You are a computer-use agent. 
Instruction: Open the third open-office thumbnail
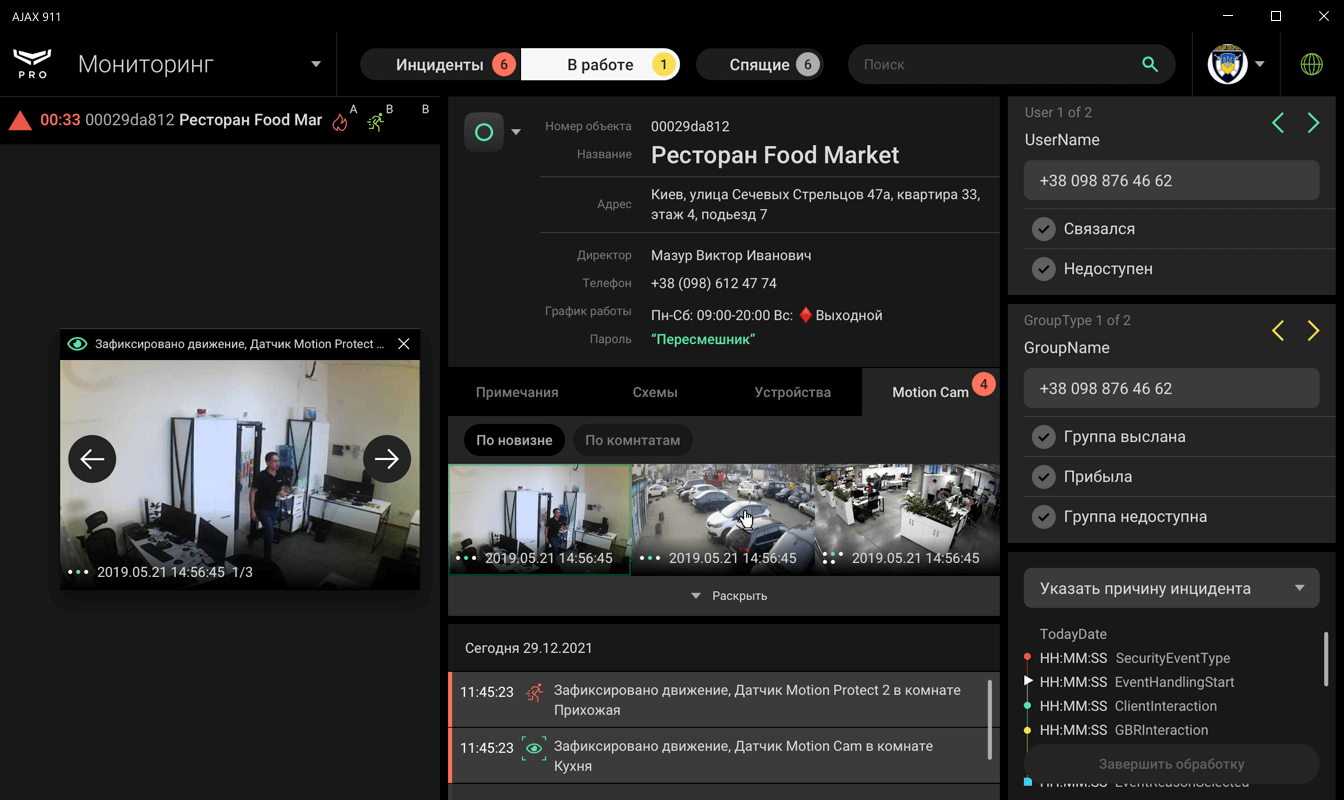[908, 519]
